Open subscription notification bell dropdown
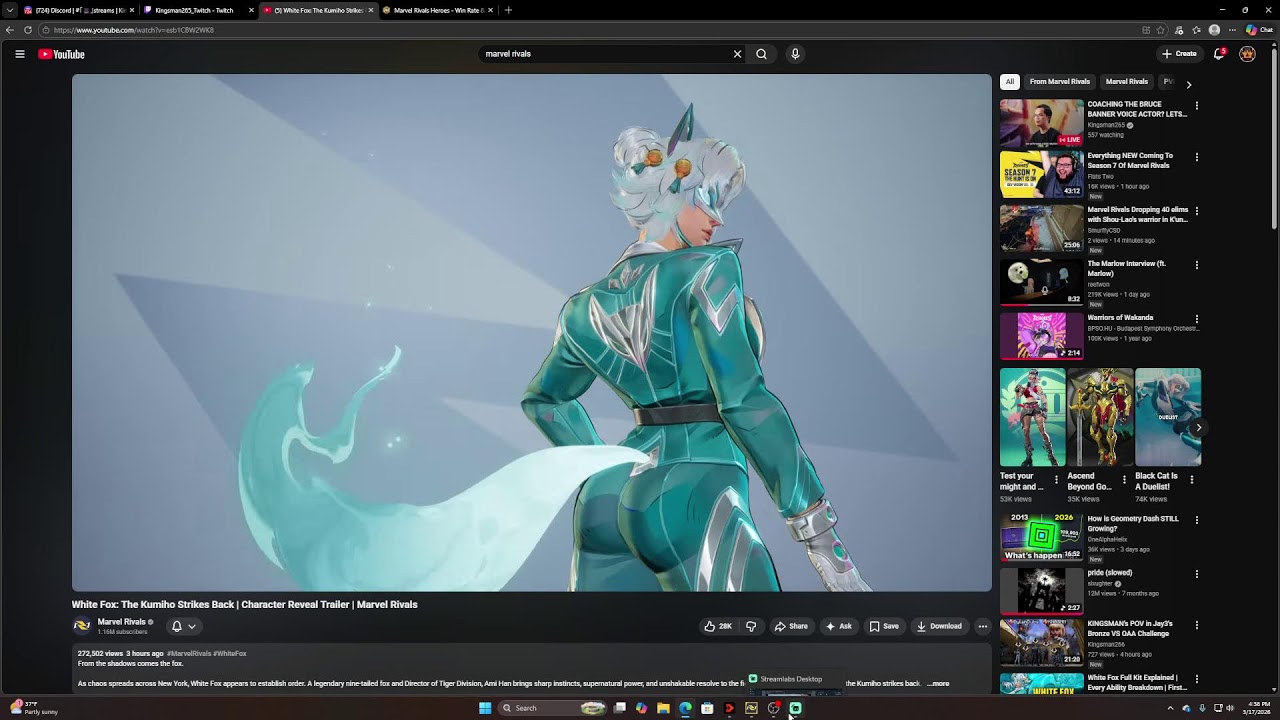The height and width of the screenshot is (720, 1280). (183, 626)
